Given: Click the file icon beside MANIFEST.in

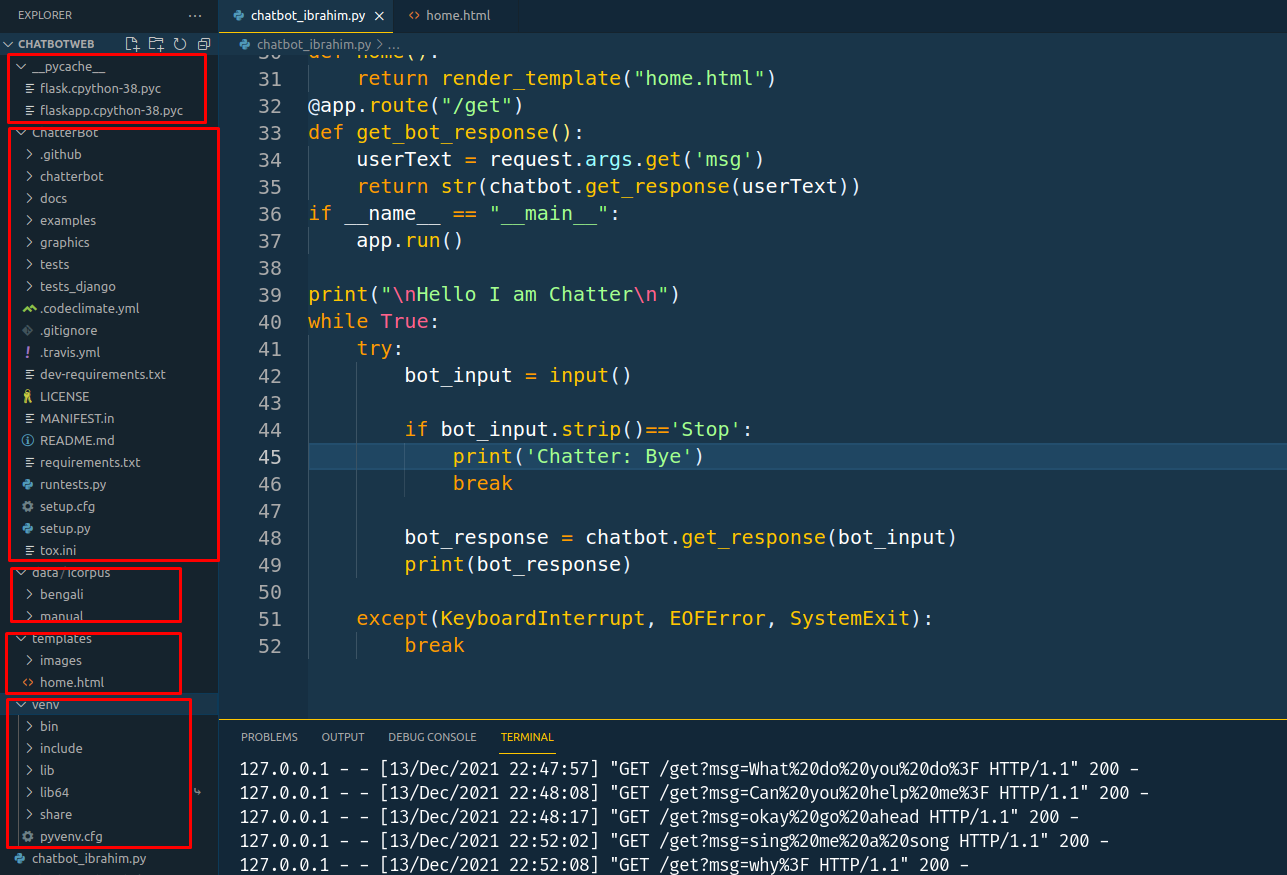Looking at the screenshot, I should click(28, 418).
